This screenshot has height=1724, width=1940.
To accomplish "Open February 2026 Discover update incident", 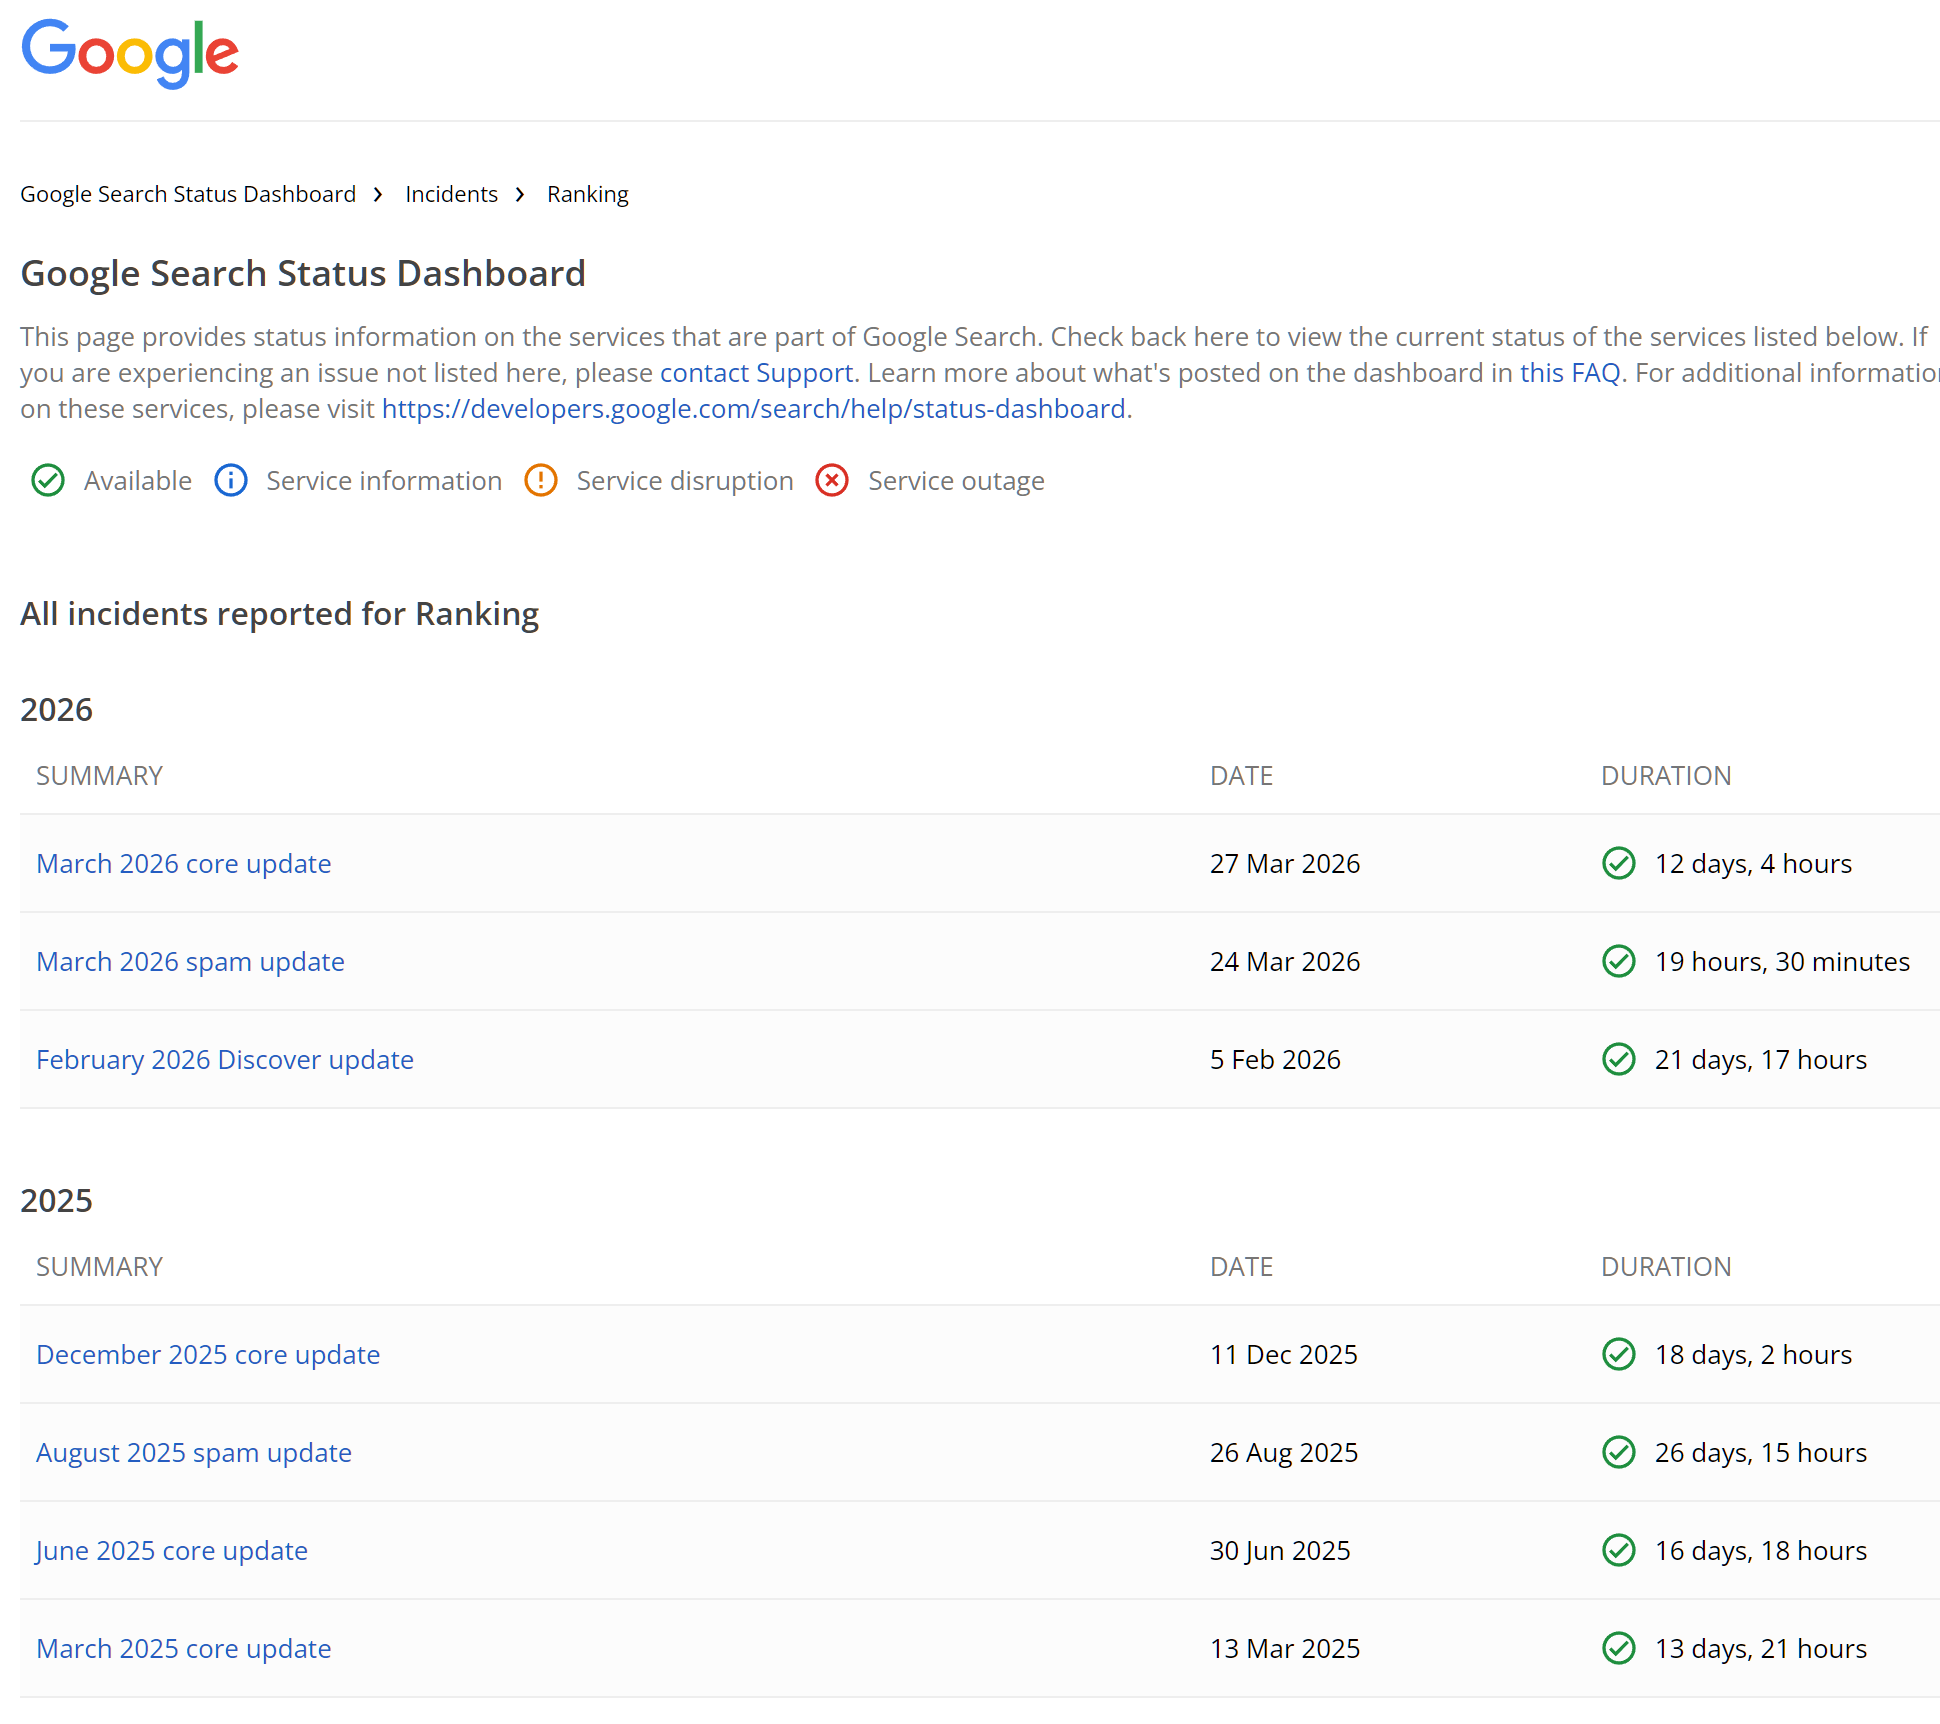I will click(225, 1059).
